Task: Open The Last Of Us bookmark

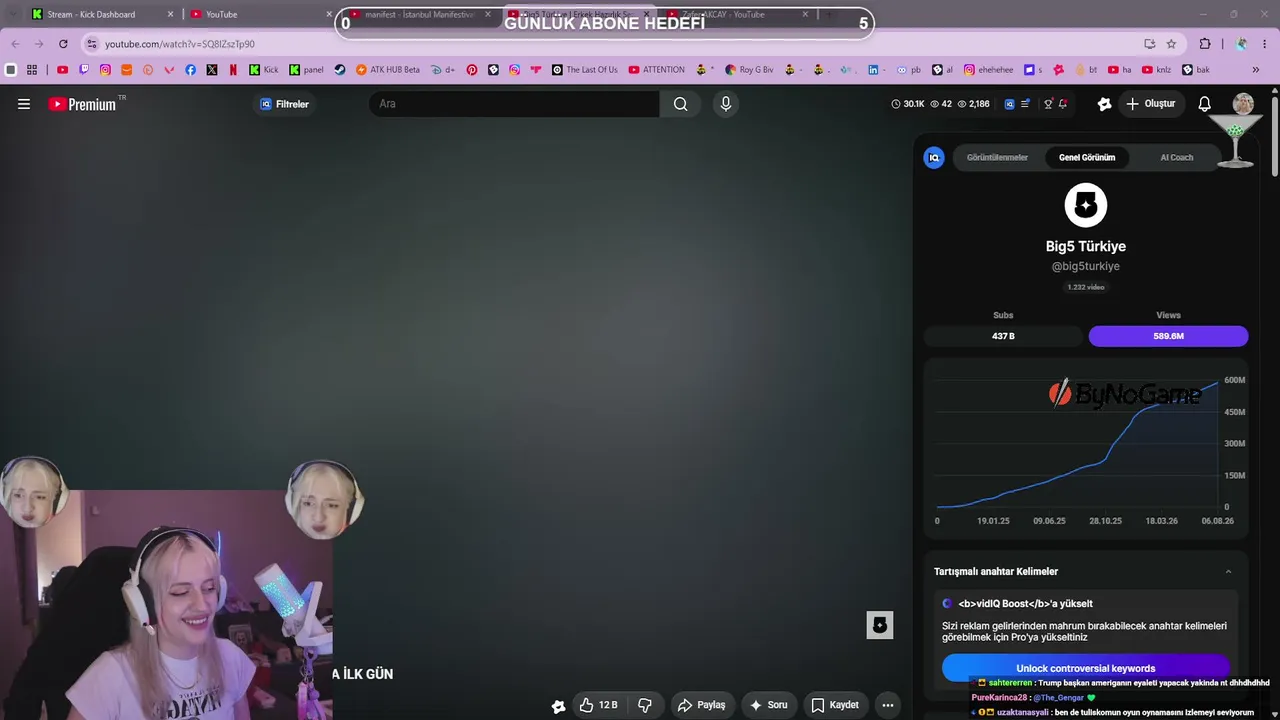Action: 585,70
